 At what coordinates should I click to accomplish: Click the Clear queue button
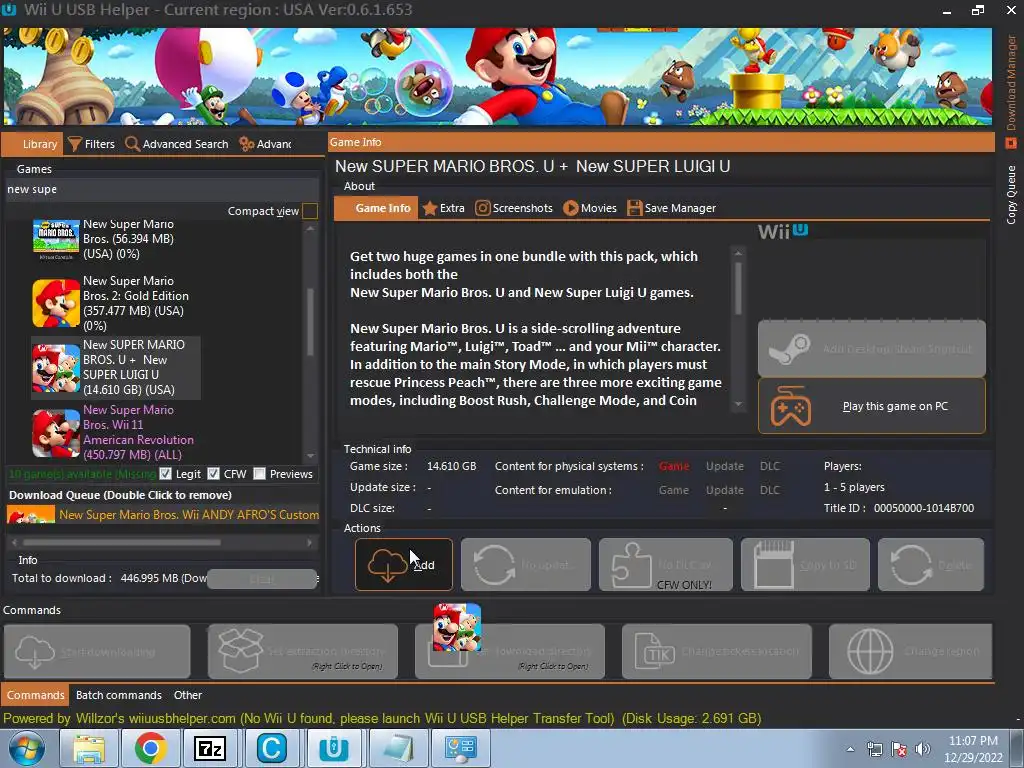[262, 579]
